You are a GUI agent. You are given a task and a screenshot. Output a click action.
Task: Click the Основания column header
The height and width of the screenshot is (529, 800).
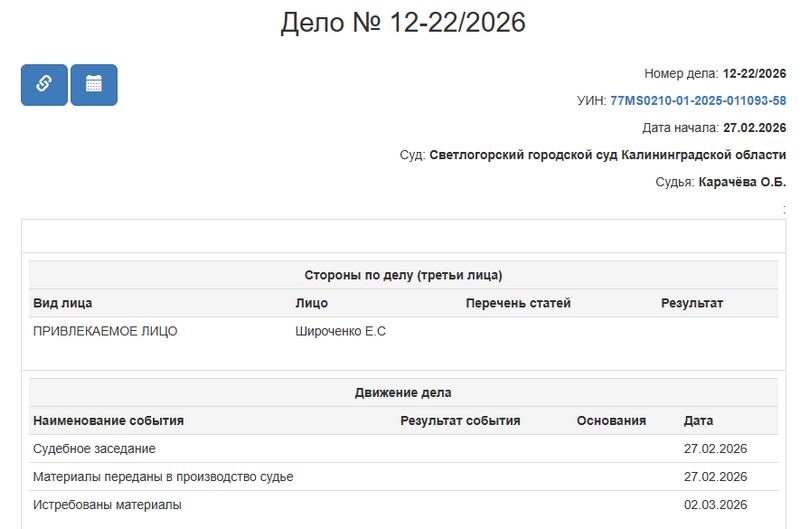coord(611,421)
